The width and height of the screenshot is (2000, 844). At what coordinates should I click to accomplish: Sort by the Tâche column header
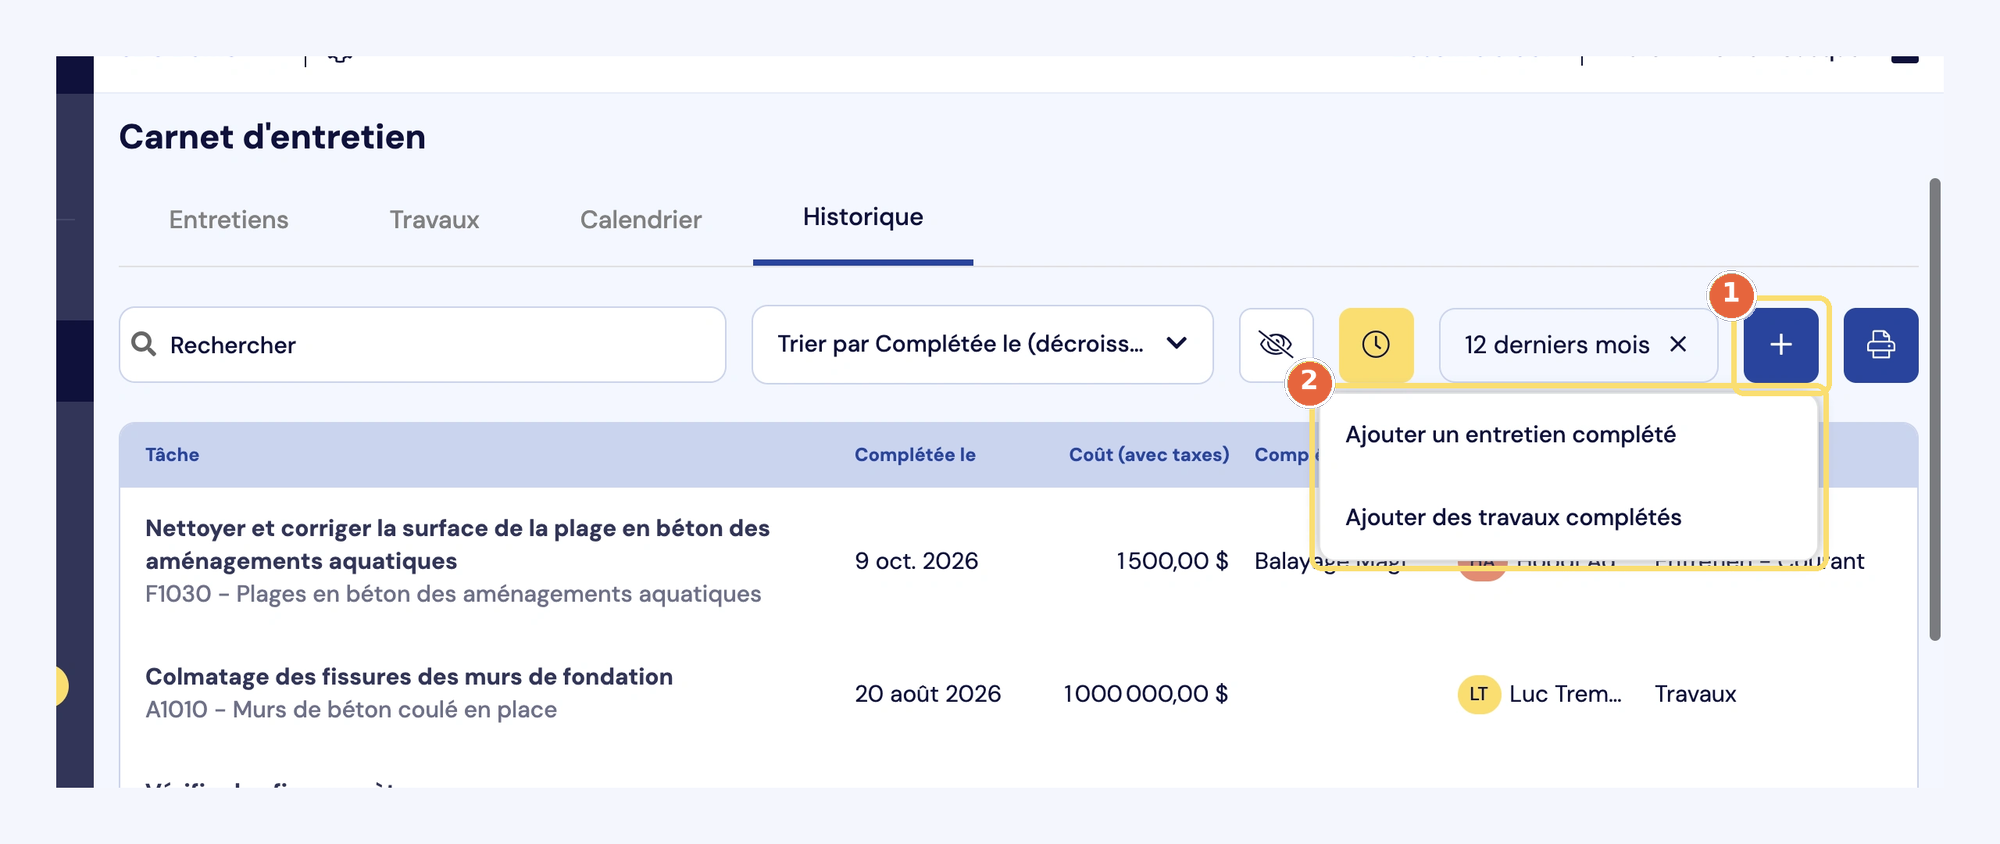click(x=172, y=455)
